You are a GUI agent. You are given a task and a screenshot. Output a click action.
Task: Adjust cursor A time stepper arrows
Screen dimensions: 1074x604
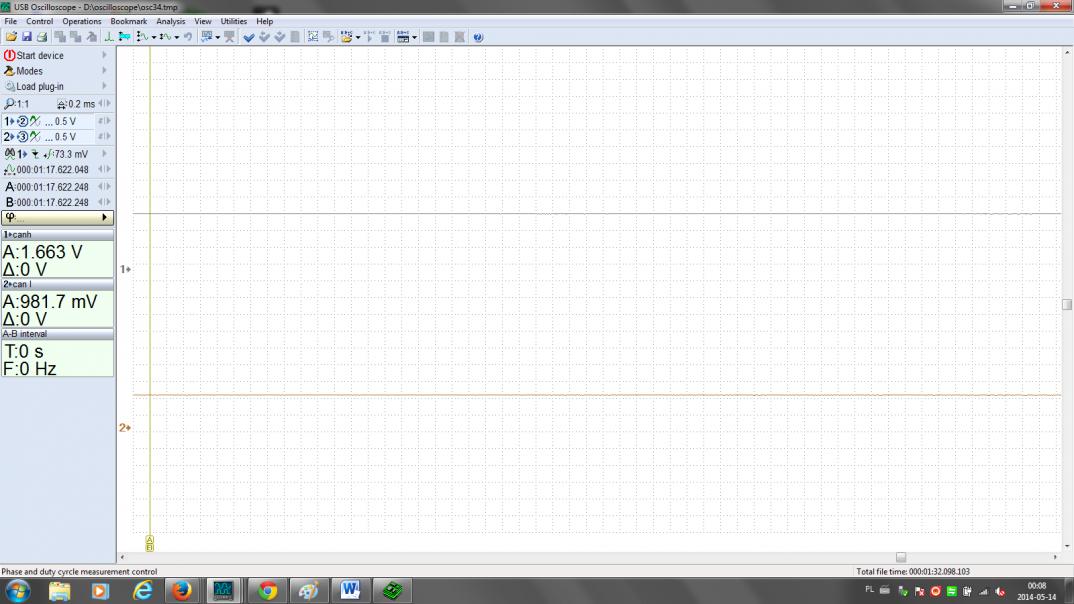point(104,186)
